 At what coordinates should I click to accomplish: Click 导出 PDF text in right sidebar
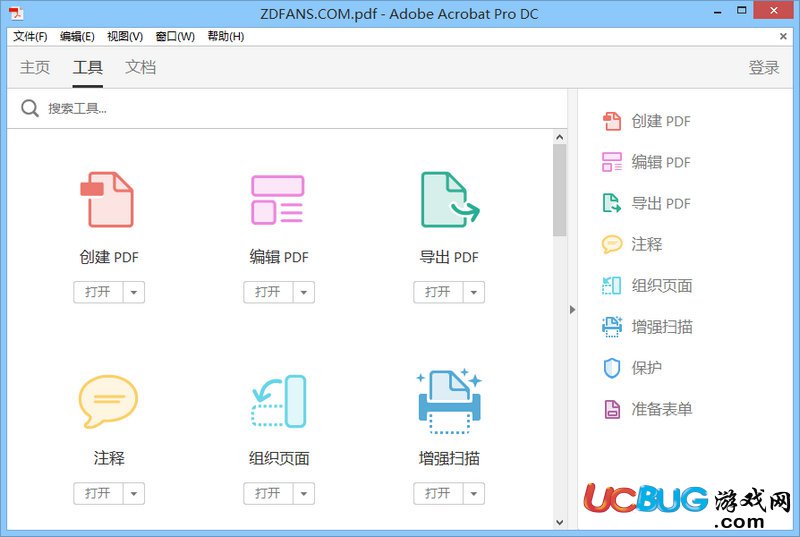click(x=661, y=203)
